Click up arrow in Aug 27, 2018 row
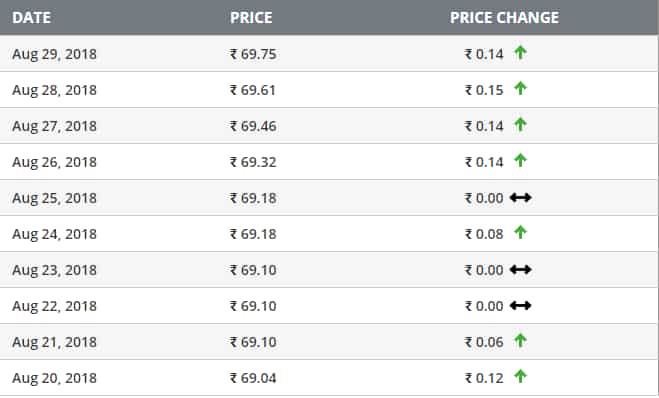Screen dimensions: 659x398 (x=520, y=124)
